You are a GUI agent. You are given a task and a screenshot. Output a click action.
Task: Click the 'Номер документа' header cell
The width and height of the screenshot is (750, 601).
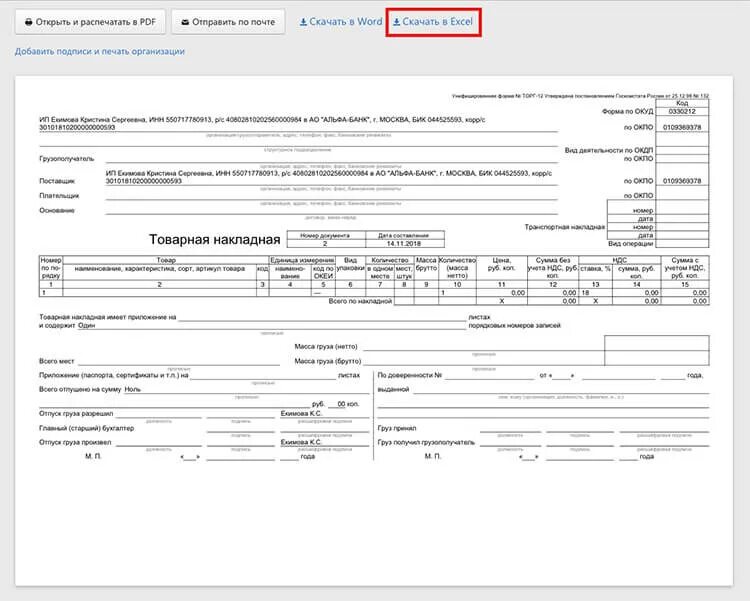(325, 235)
